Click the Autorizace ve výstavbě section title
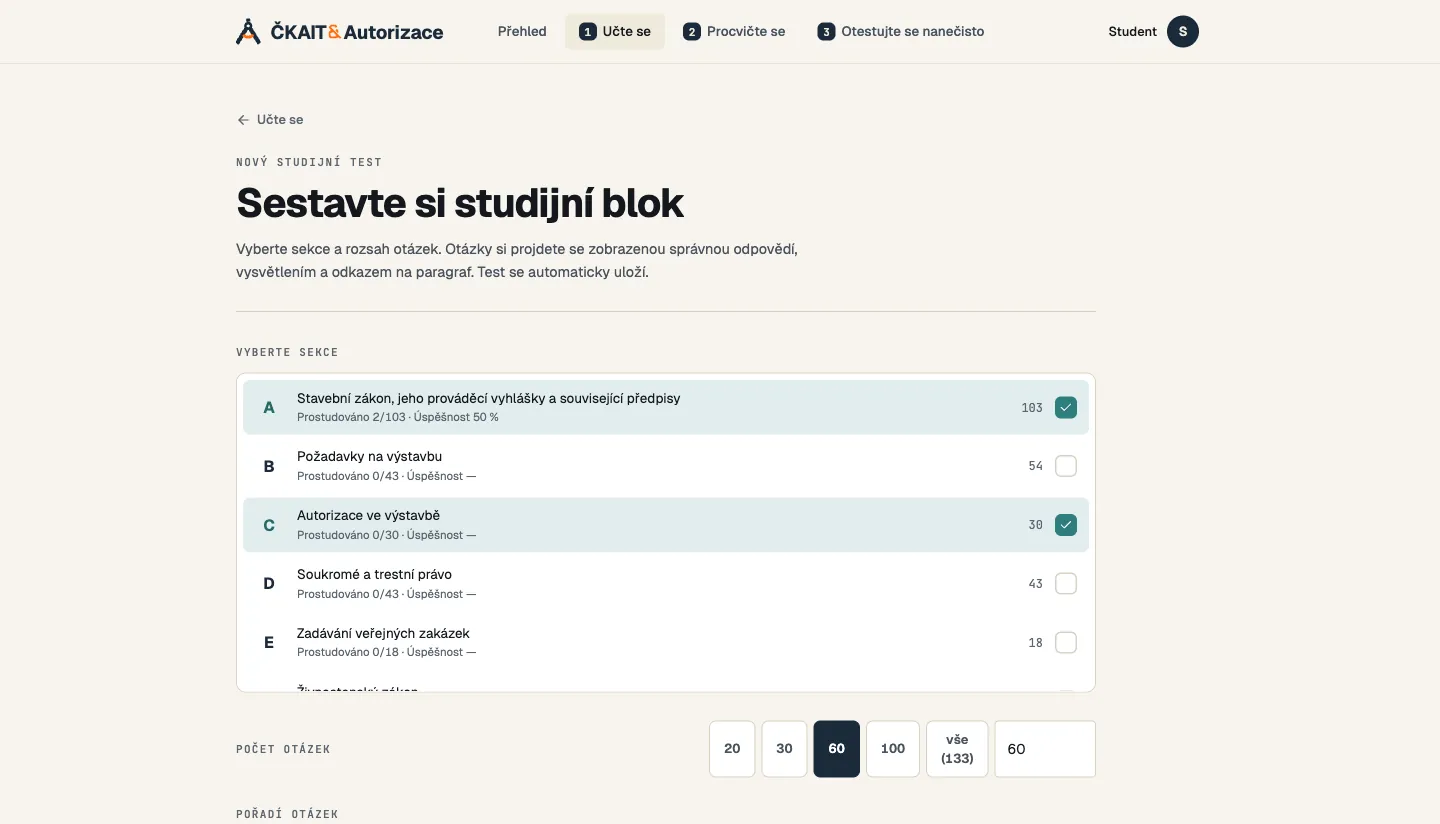This screenshot has width=1440, height=824. coord(368,516)
